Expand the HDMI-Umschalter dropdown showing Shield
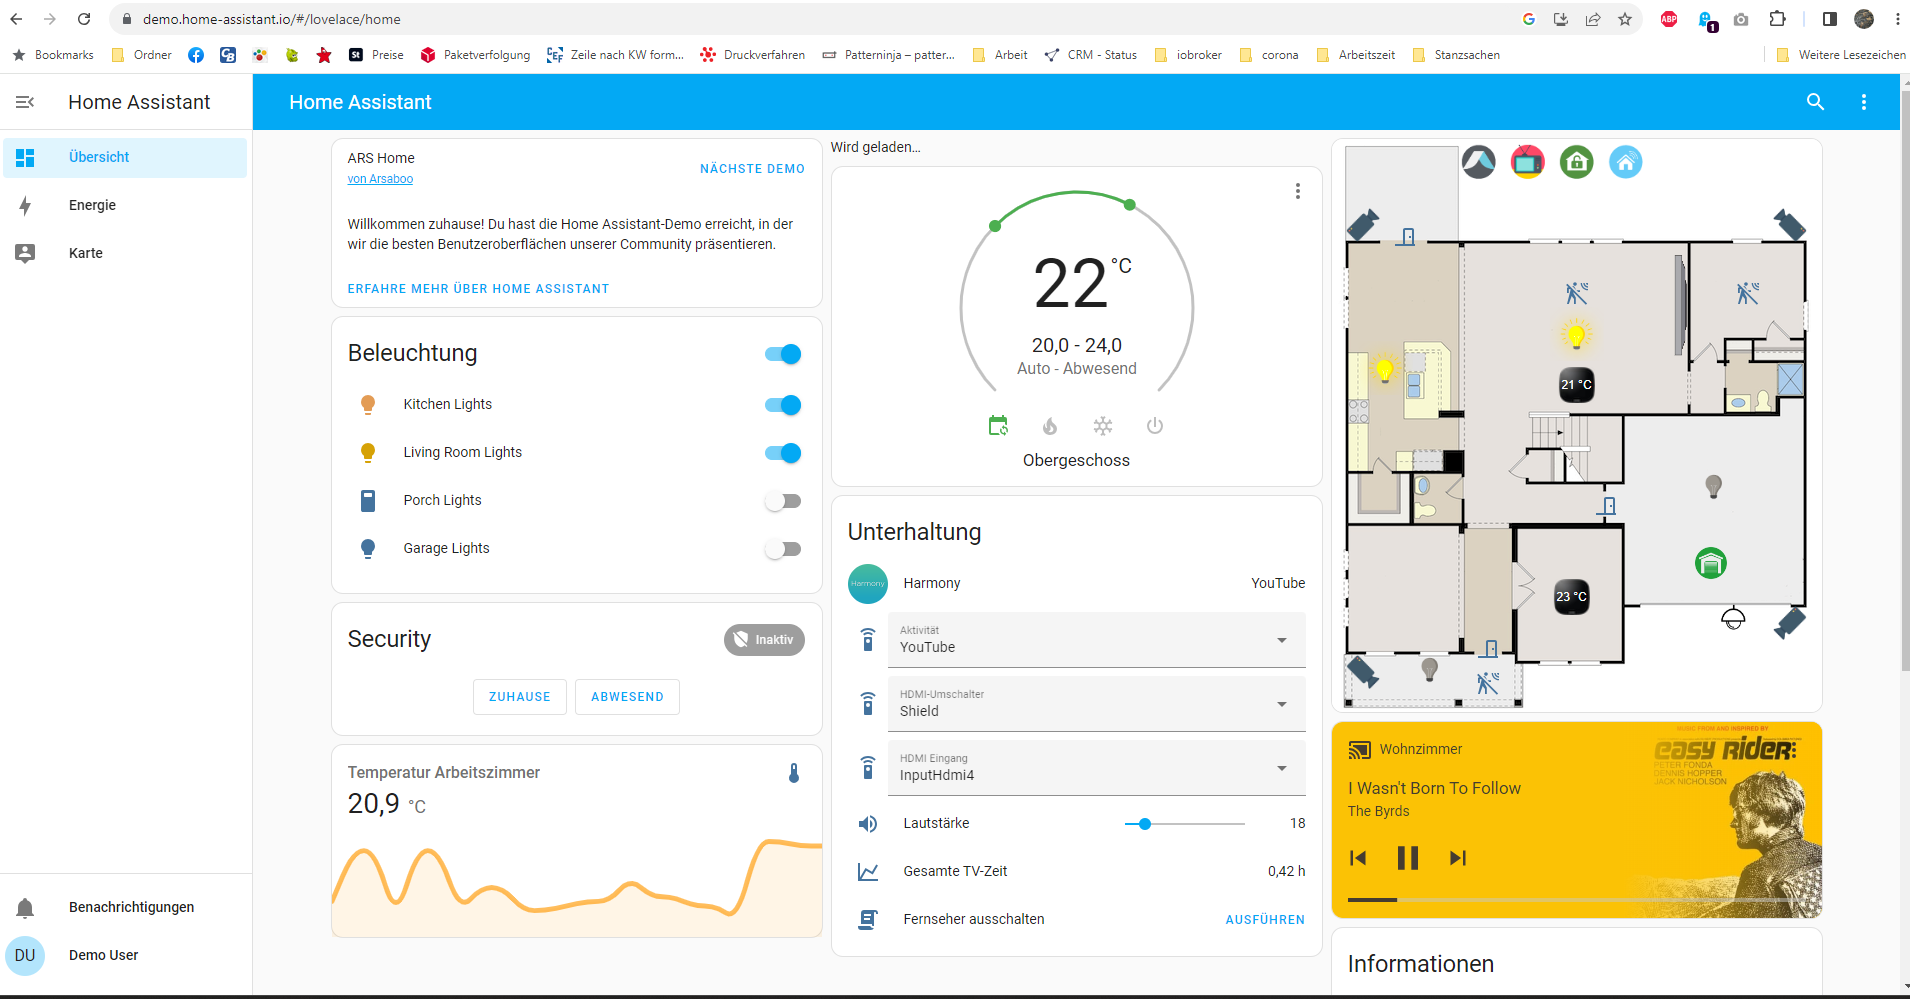 (1096, 704)
